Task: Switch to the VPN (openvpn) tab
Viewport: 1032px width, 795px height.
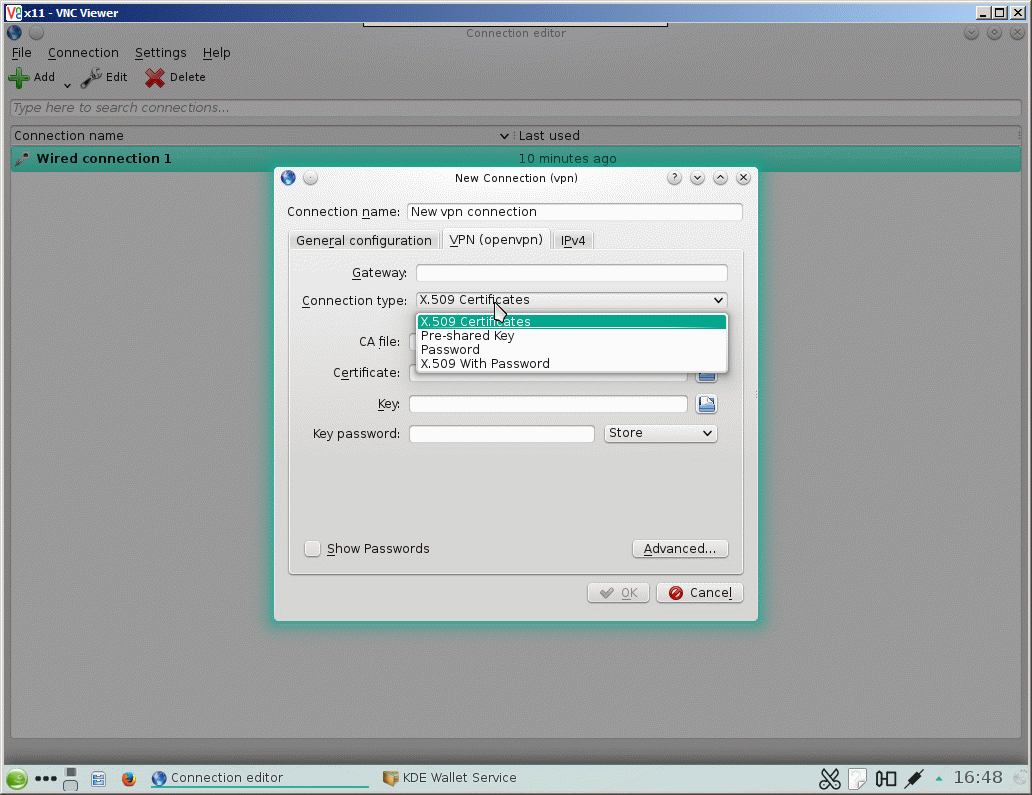Action: (496, 240)
